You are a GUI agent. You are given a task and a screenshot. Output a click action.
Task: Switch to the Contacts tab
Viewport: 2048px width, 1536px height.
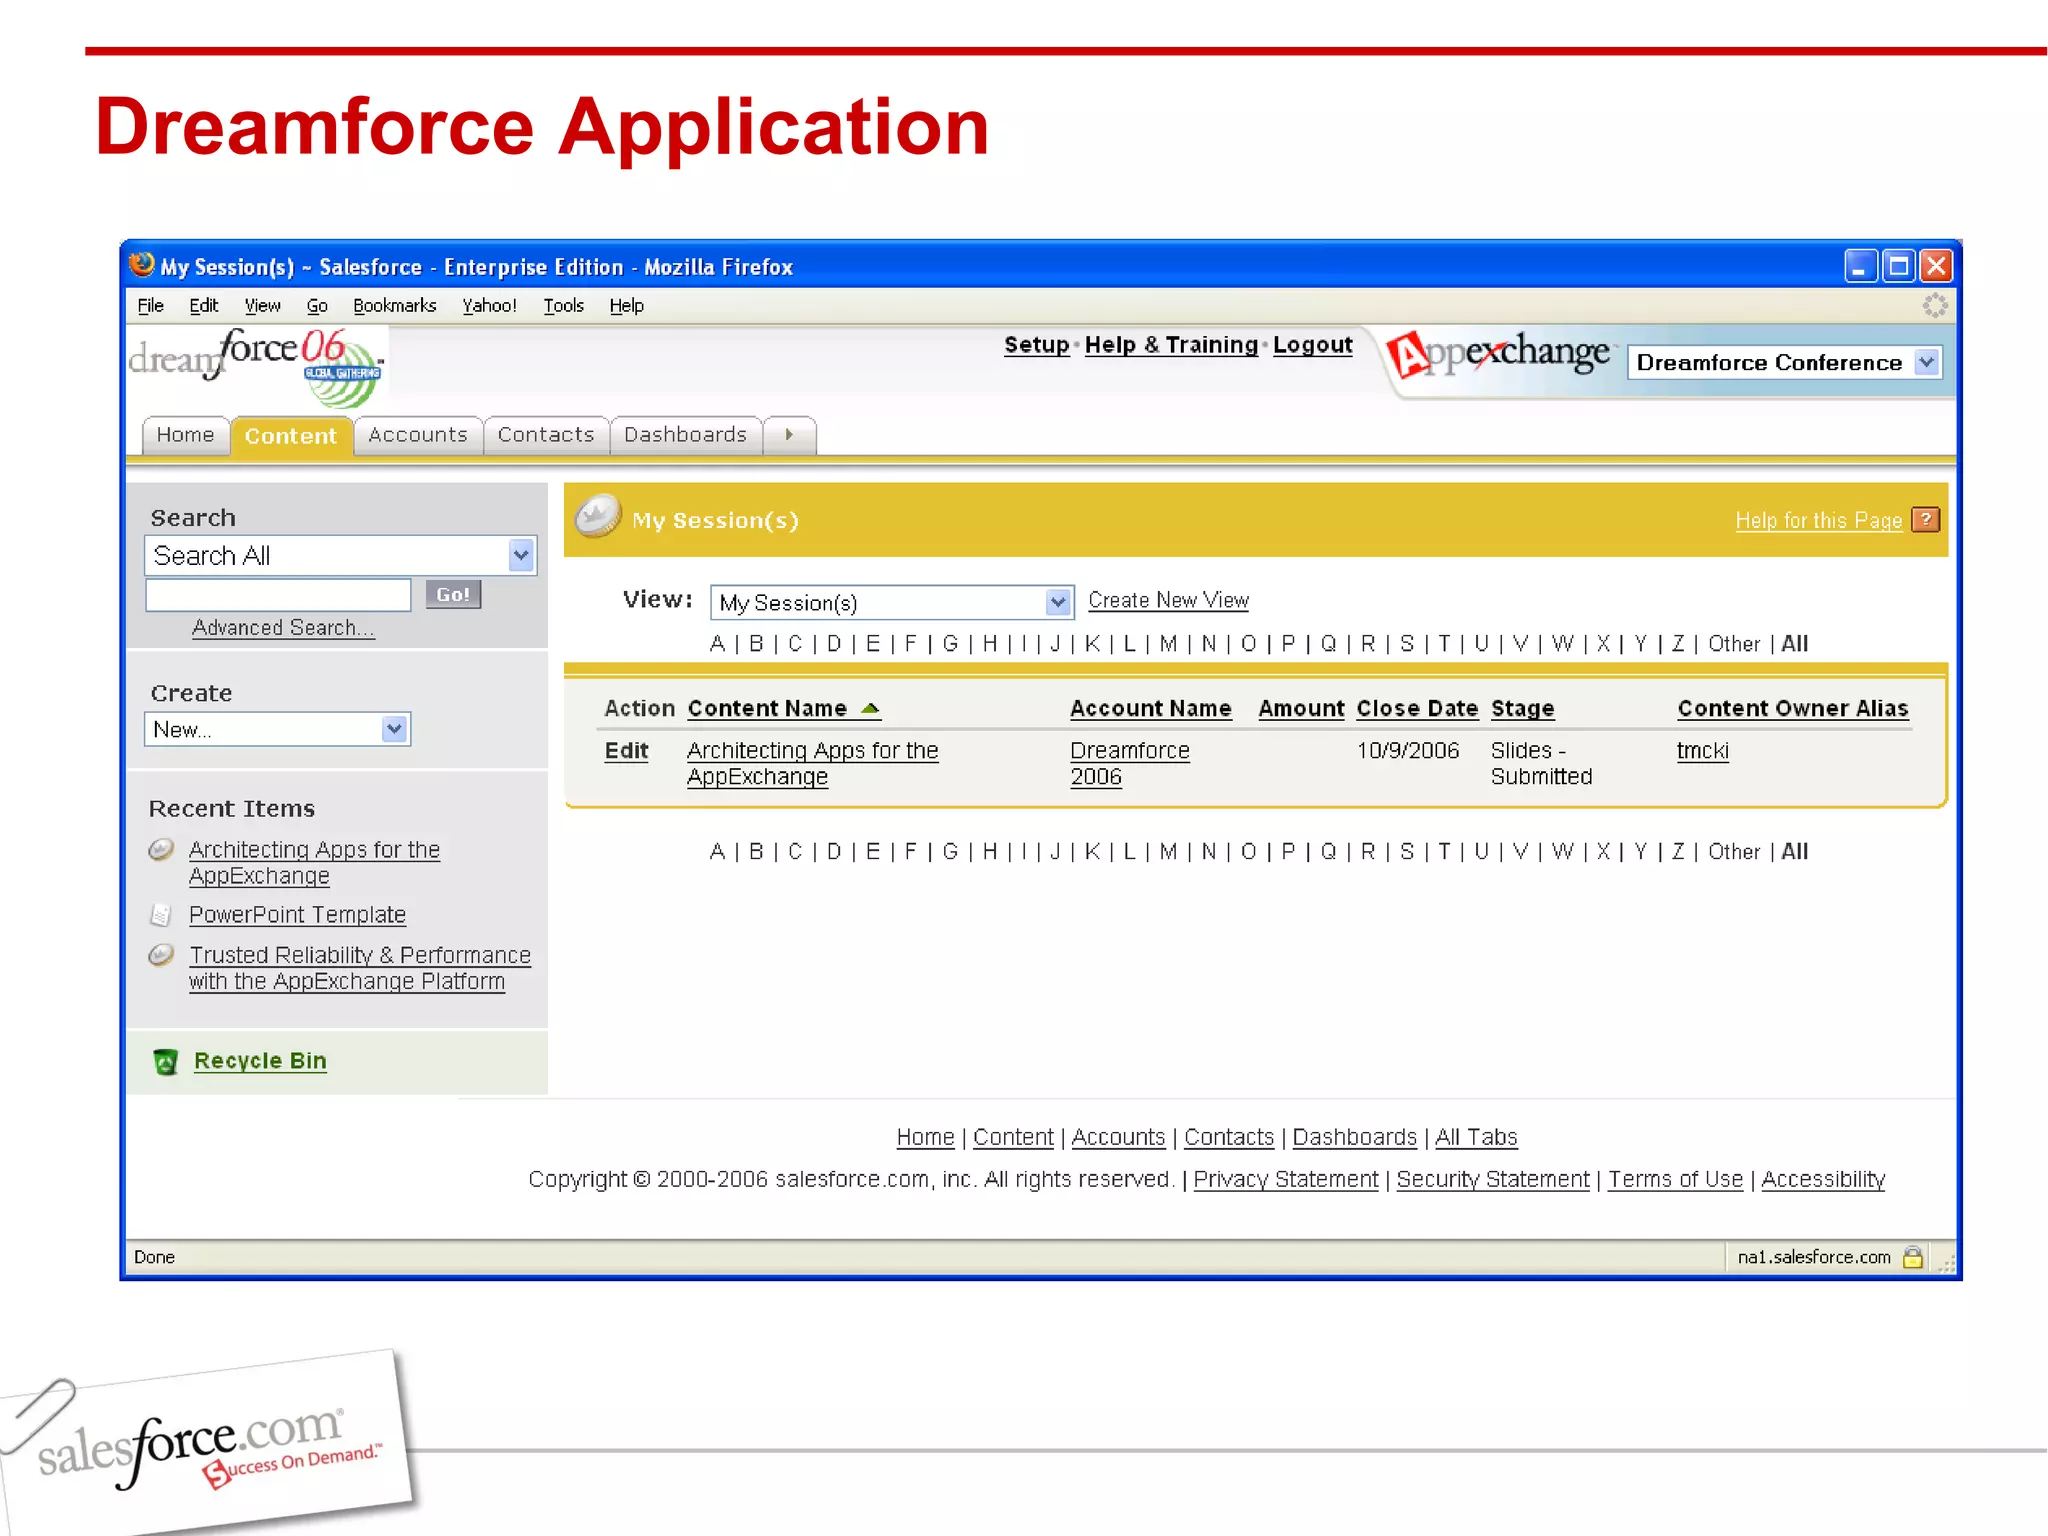coord(546,435)
